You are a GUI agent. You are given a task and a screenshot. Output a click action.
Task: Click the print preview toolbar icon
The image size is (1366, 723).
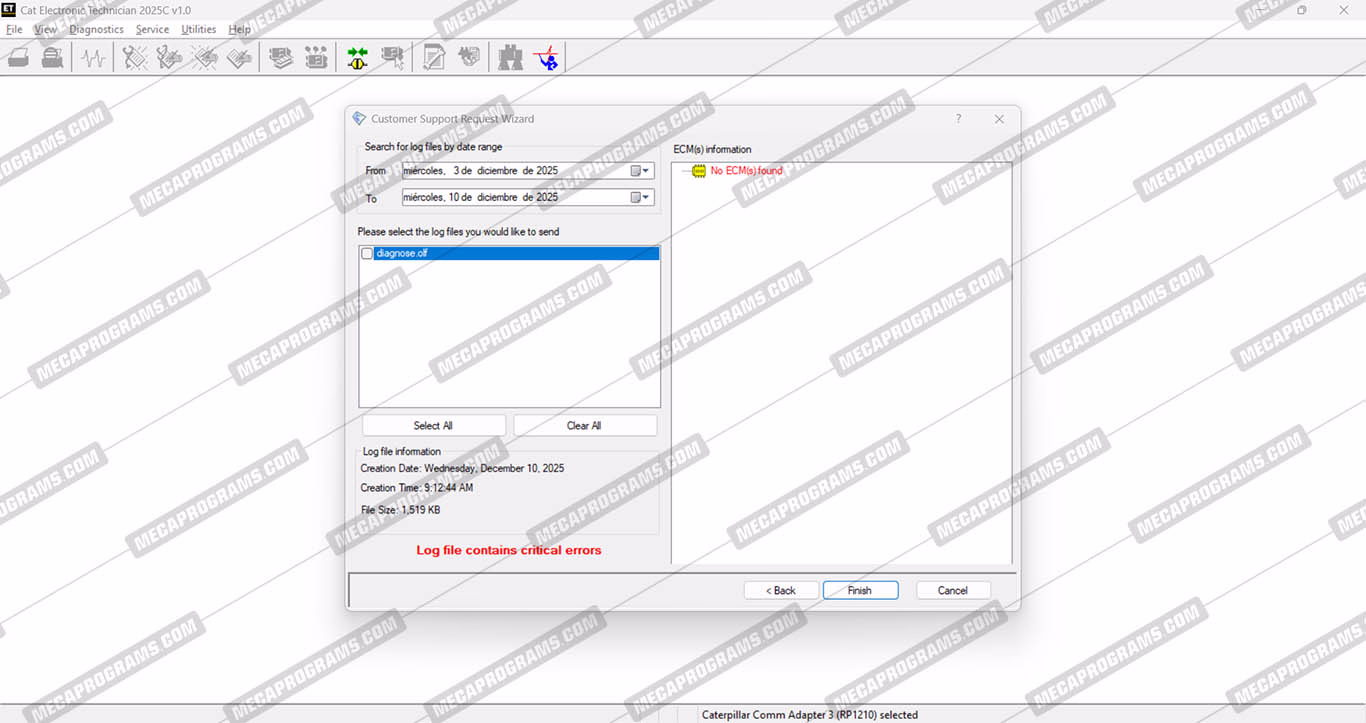(x=52, y=58)
